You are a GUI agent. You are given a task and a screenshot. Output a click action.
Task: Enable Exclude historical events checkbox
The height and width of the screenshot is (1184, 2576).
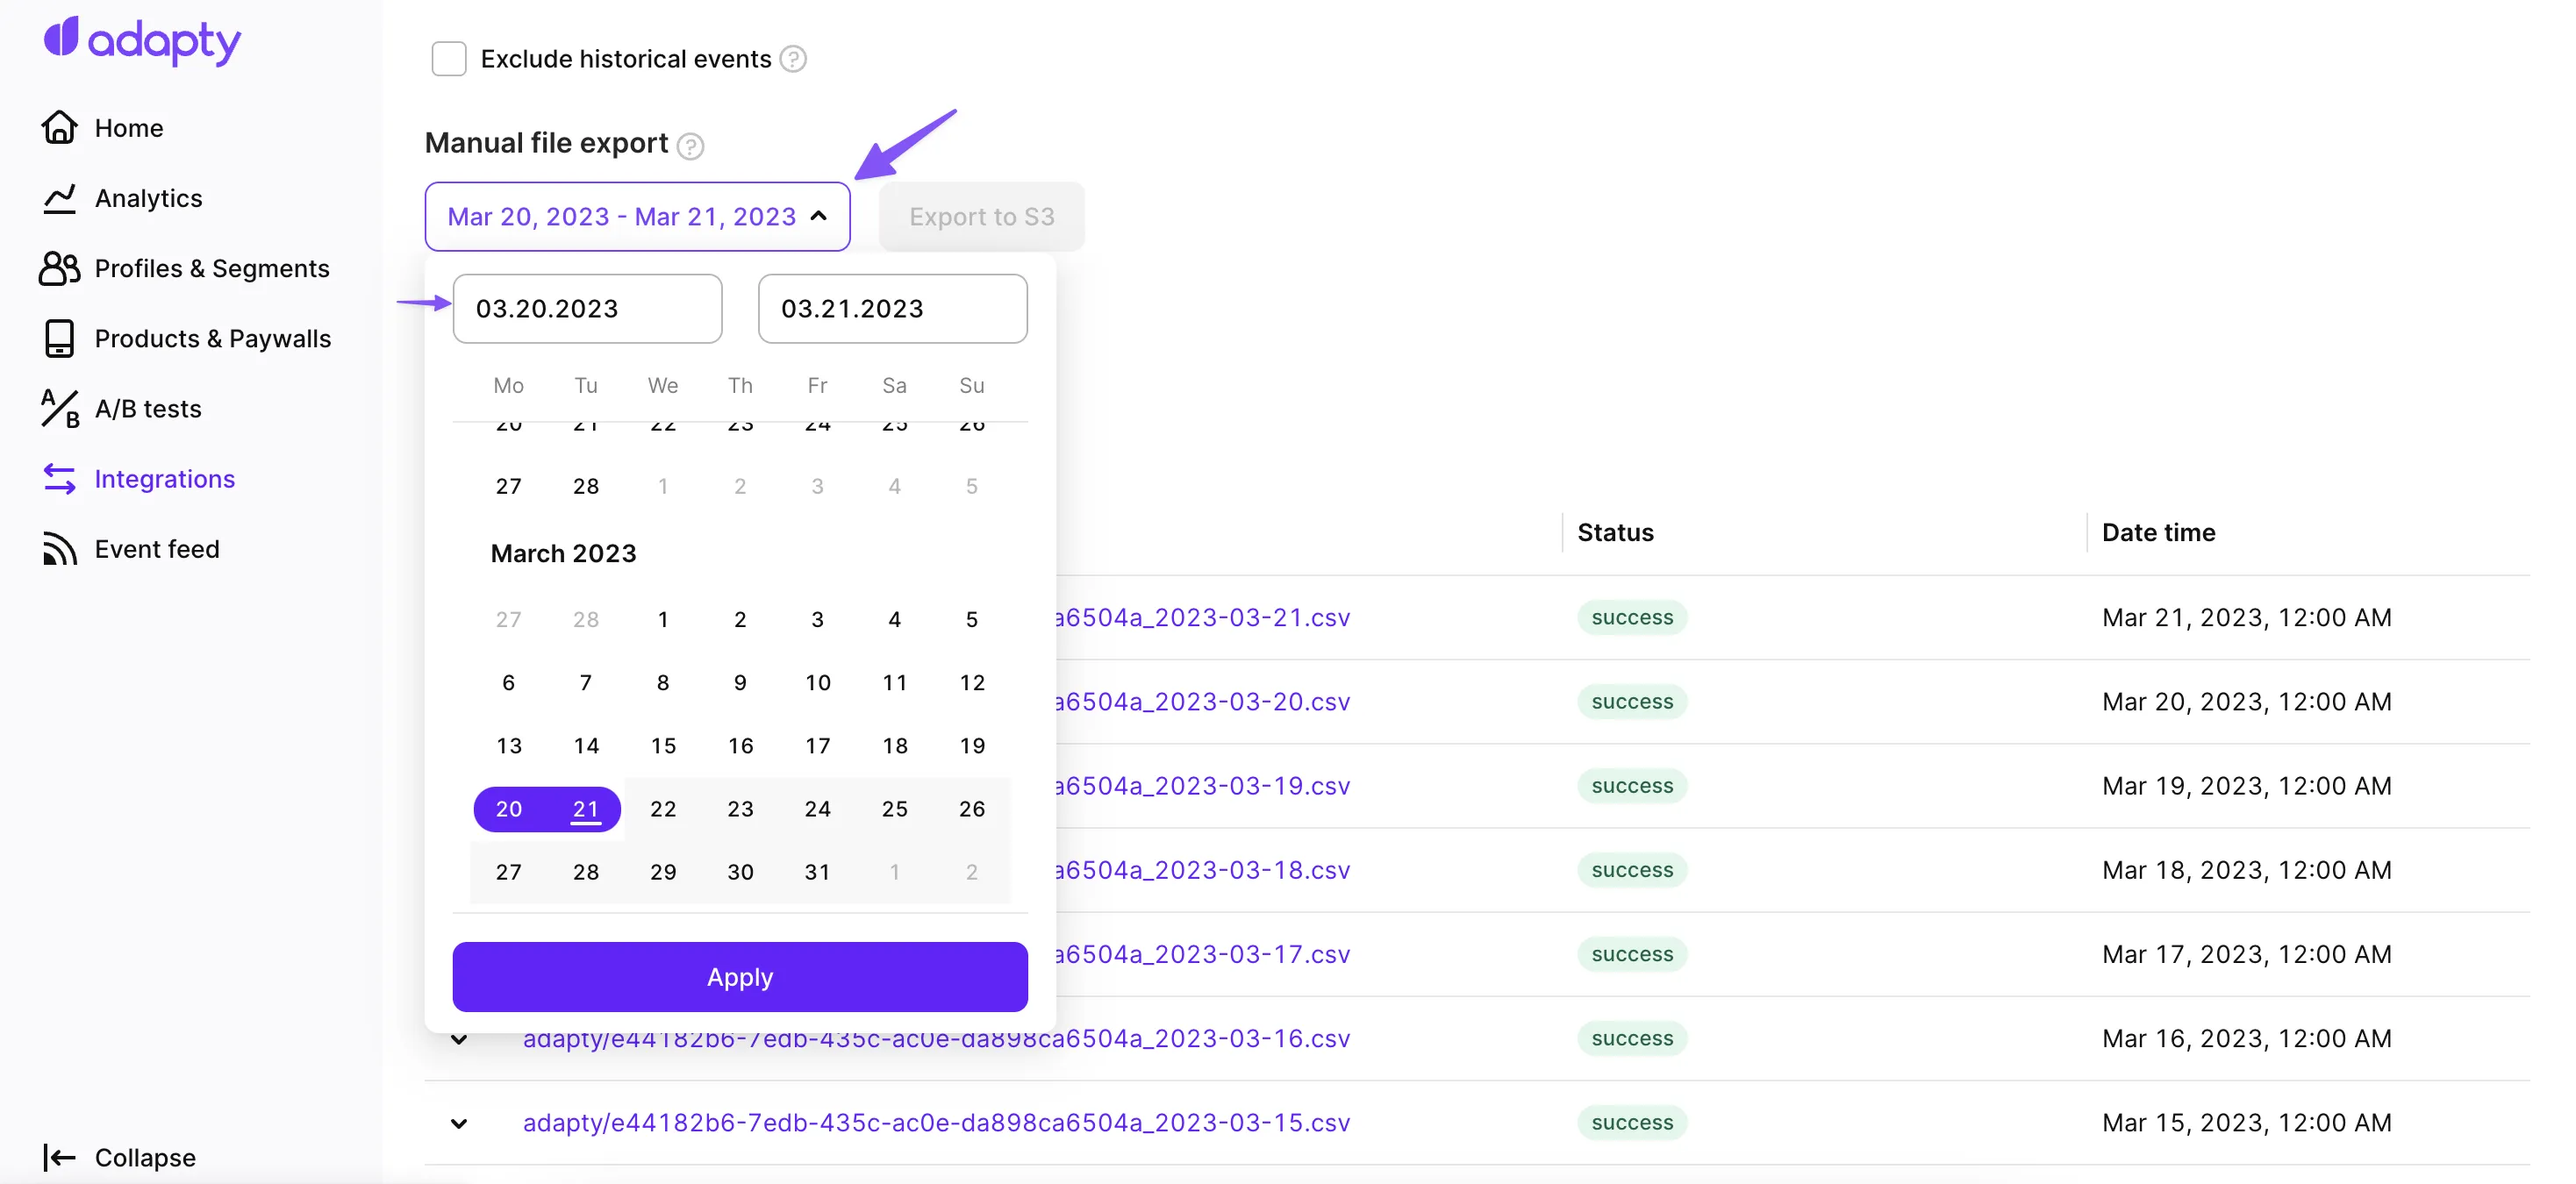pyautogui.click(x=448, y=59)
